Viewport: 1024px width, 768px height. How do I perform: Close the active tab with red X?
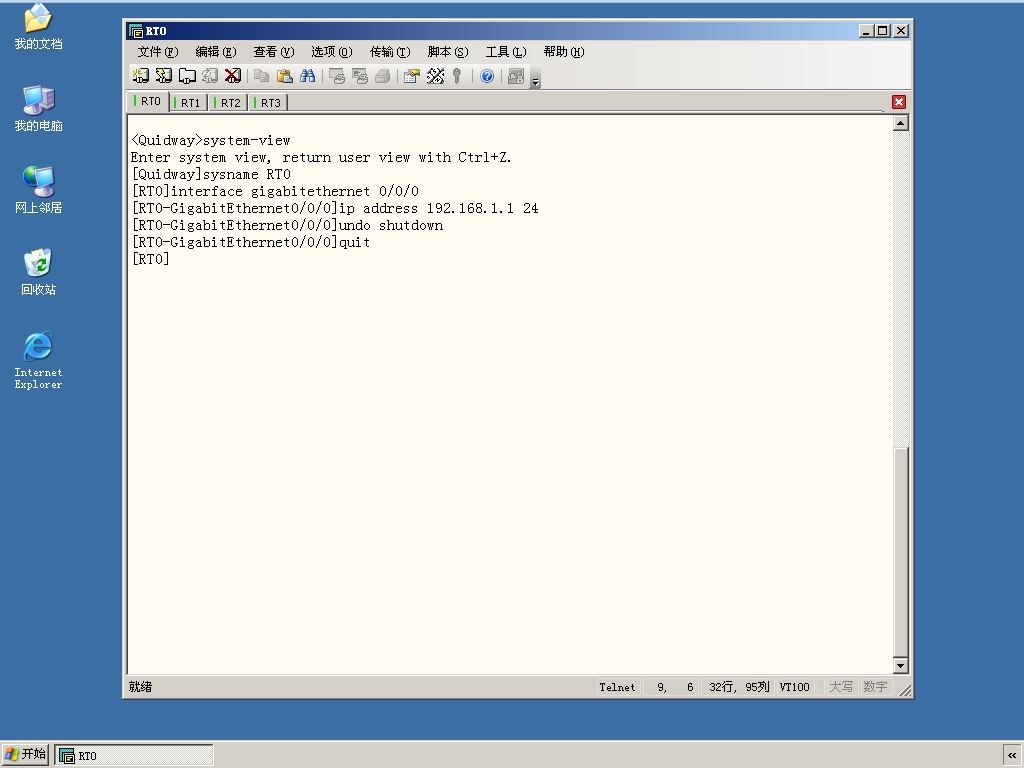[899, 102]
